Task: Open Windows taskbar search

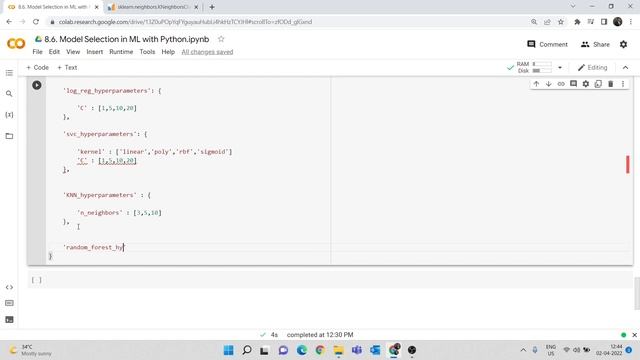Action: 247,350
